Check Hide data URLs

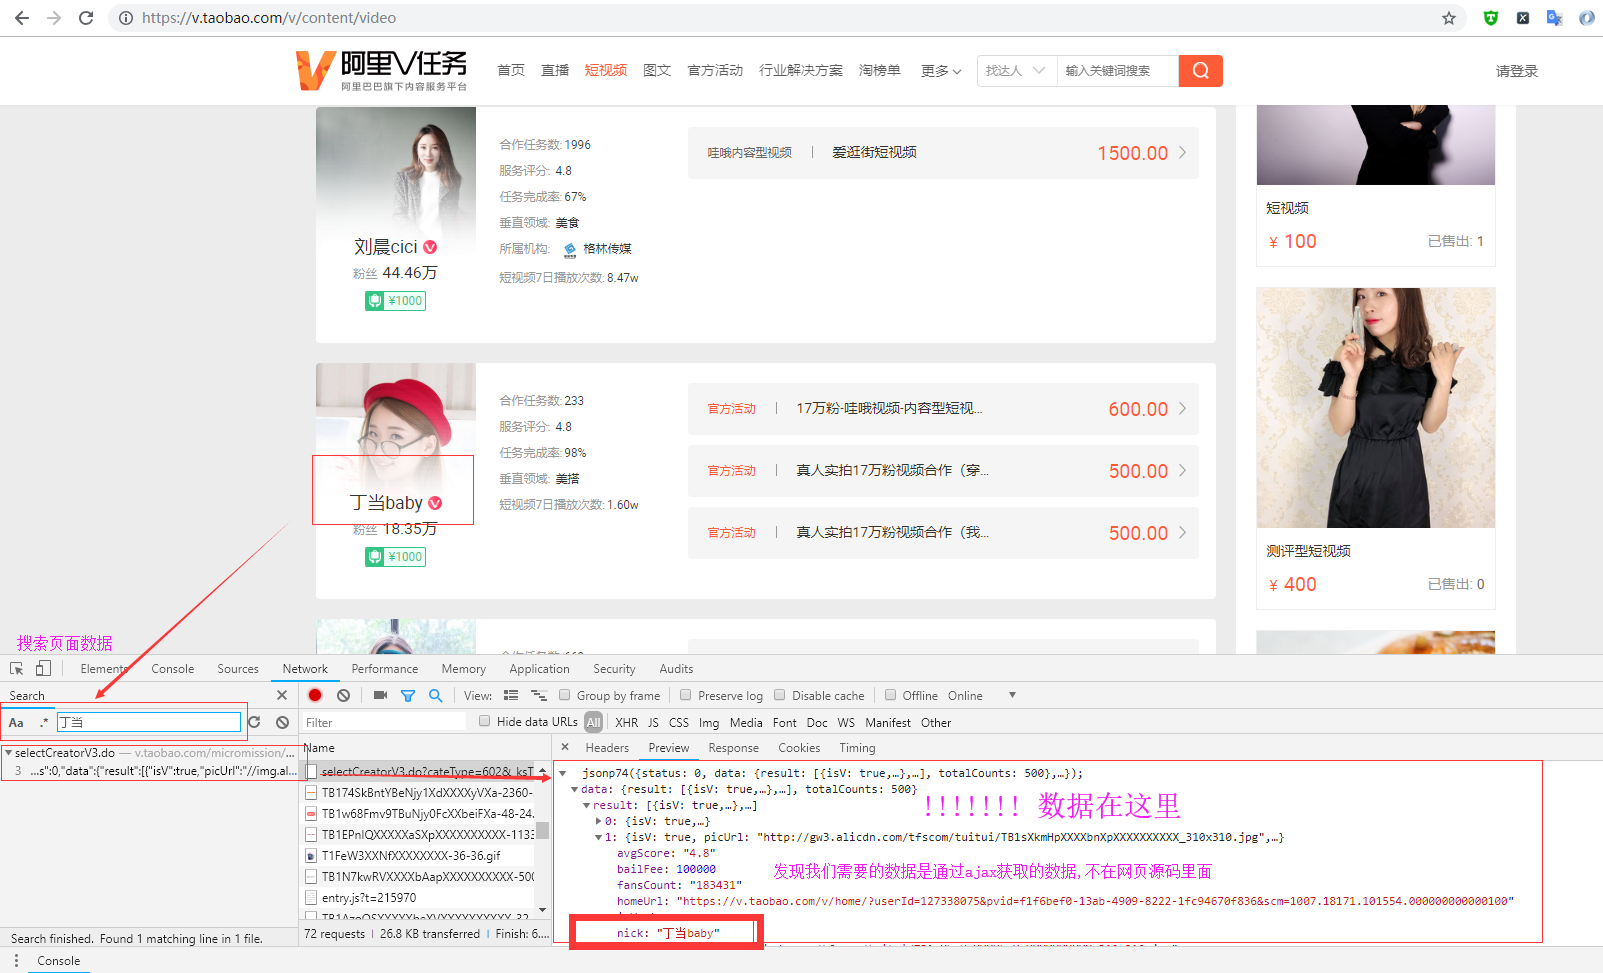coord(485,721)
